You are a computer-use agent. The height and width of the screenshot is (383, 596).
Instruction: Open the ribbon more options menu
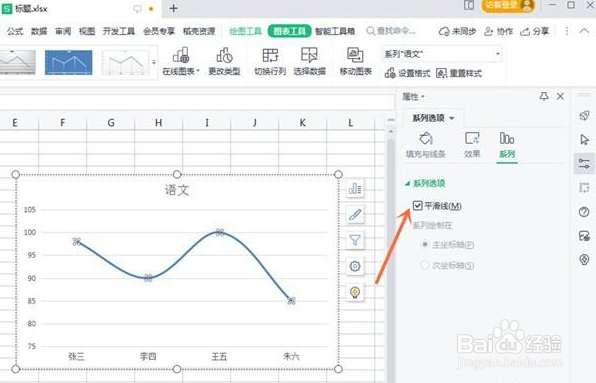pyautogui.click(x=567, y=31)
